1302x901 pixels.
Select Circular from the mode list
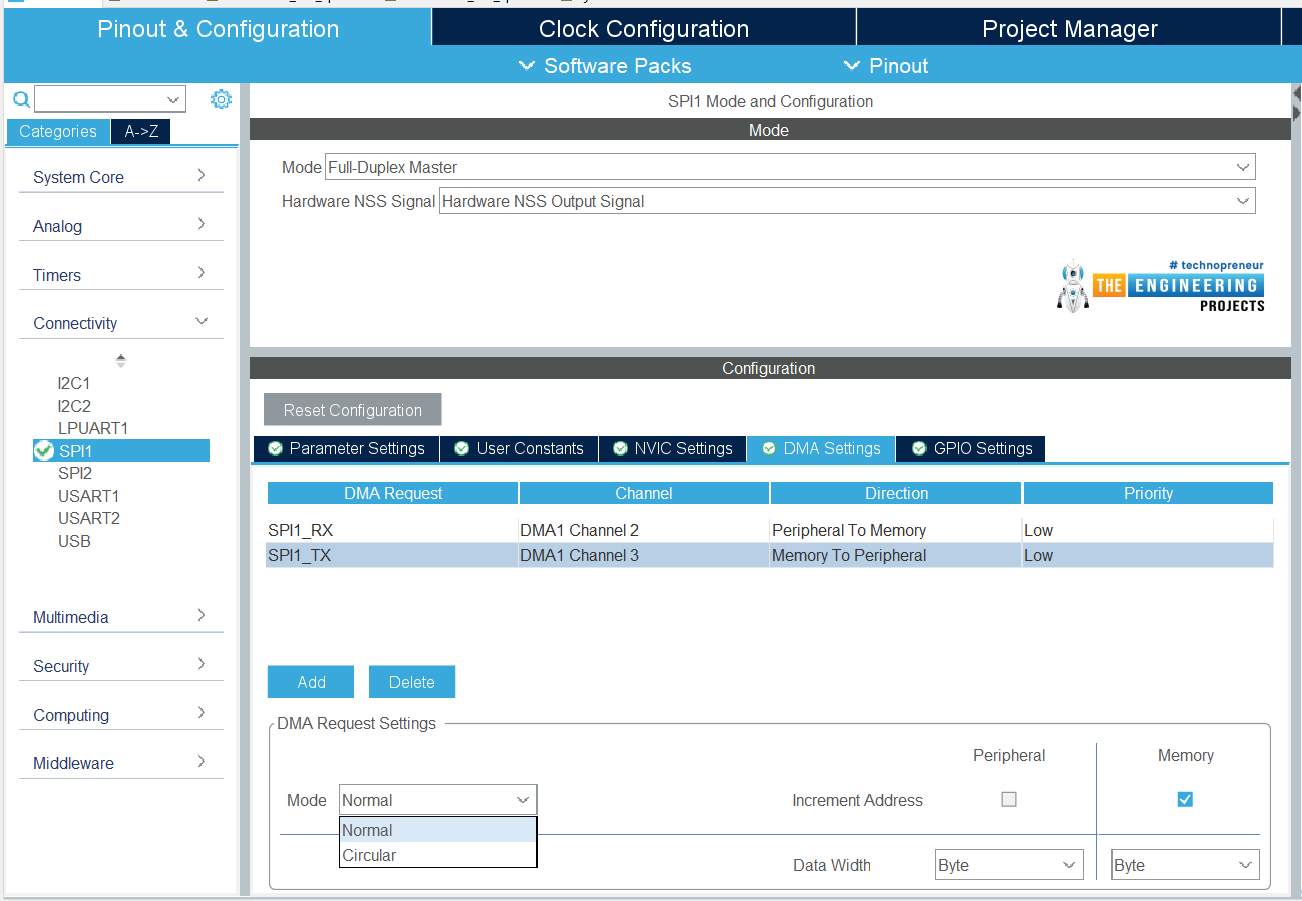point(438,855)
